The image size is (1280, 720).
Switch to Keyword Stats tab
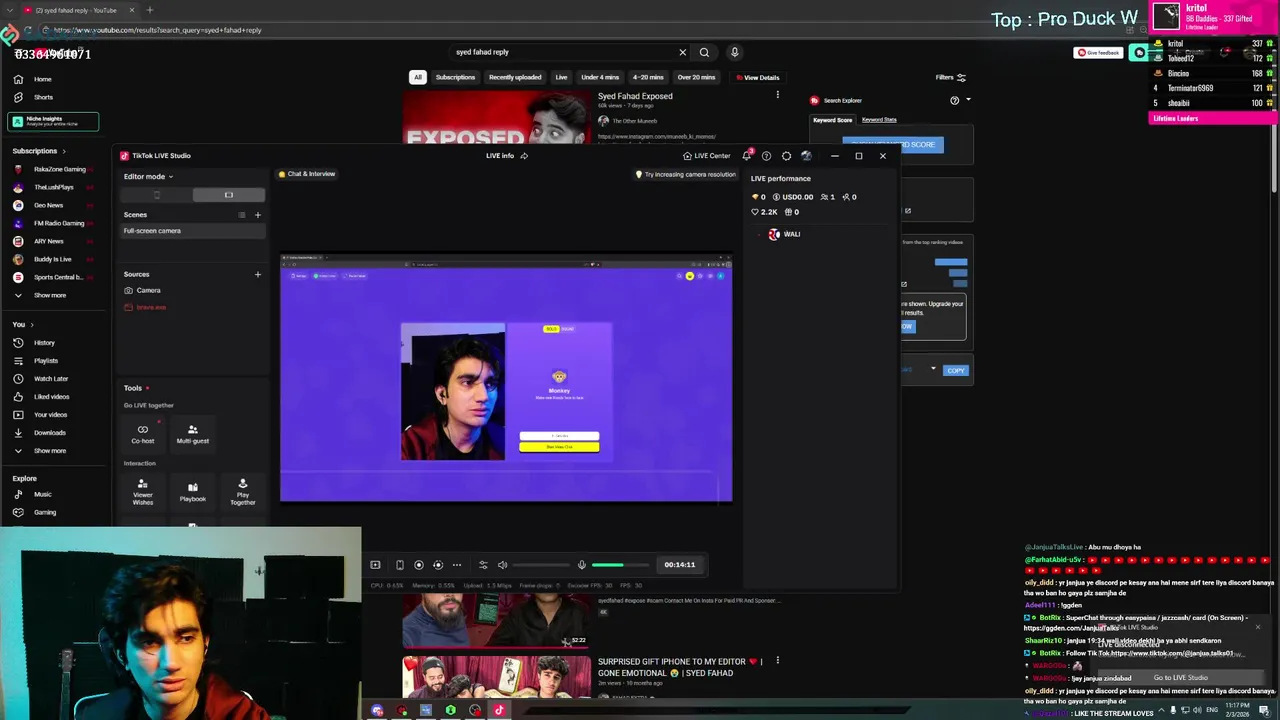click(879, 120)
